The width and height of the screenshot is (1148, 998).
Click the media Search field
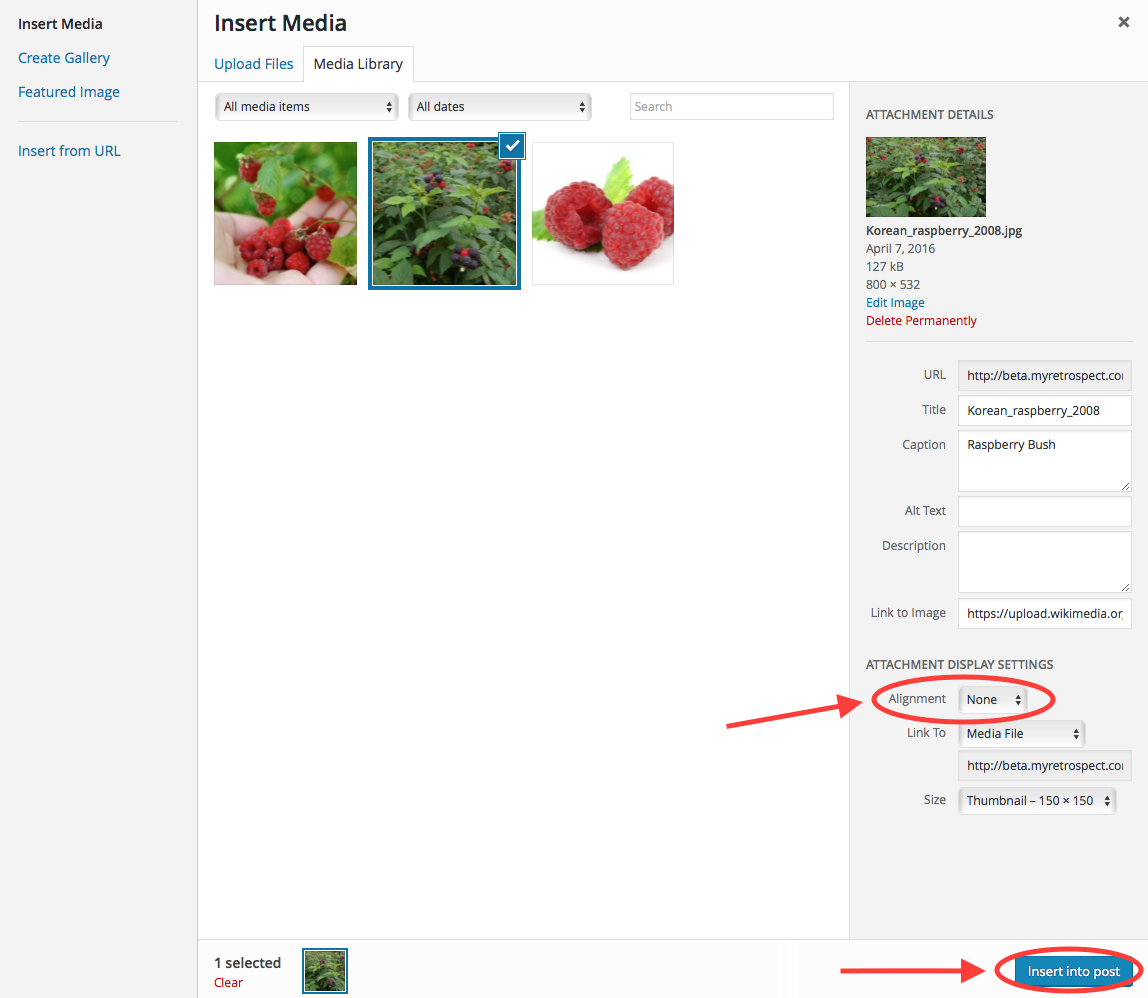pyautogui.click(x=731, y=107)
